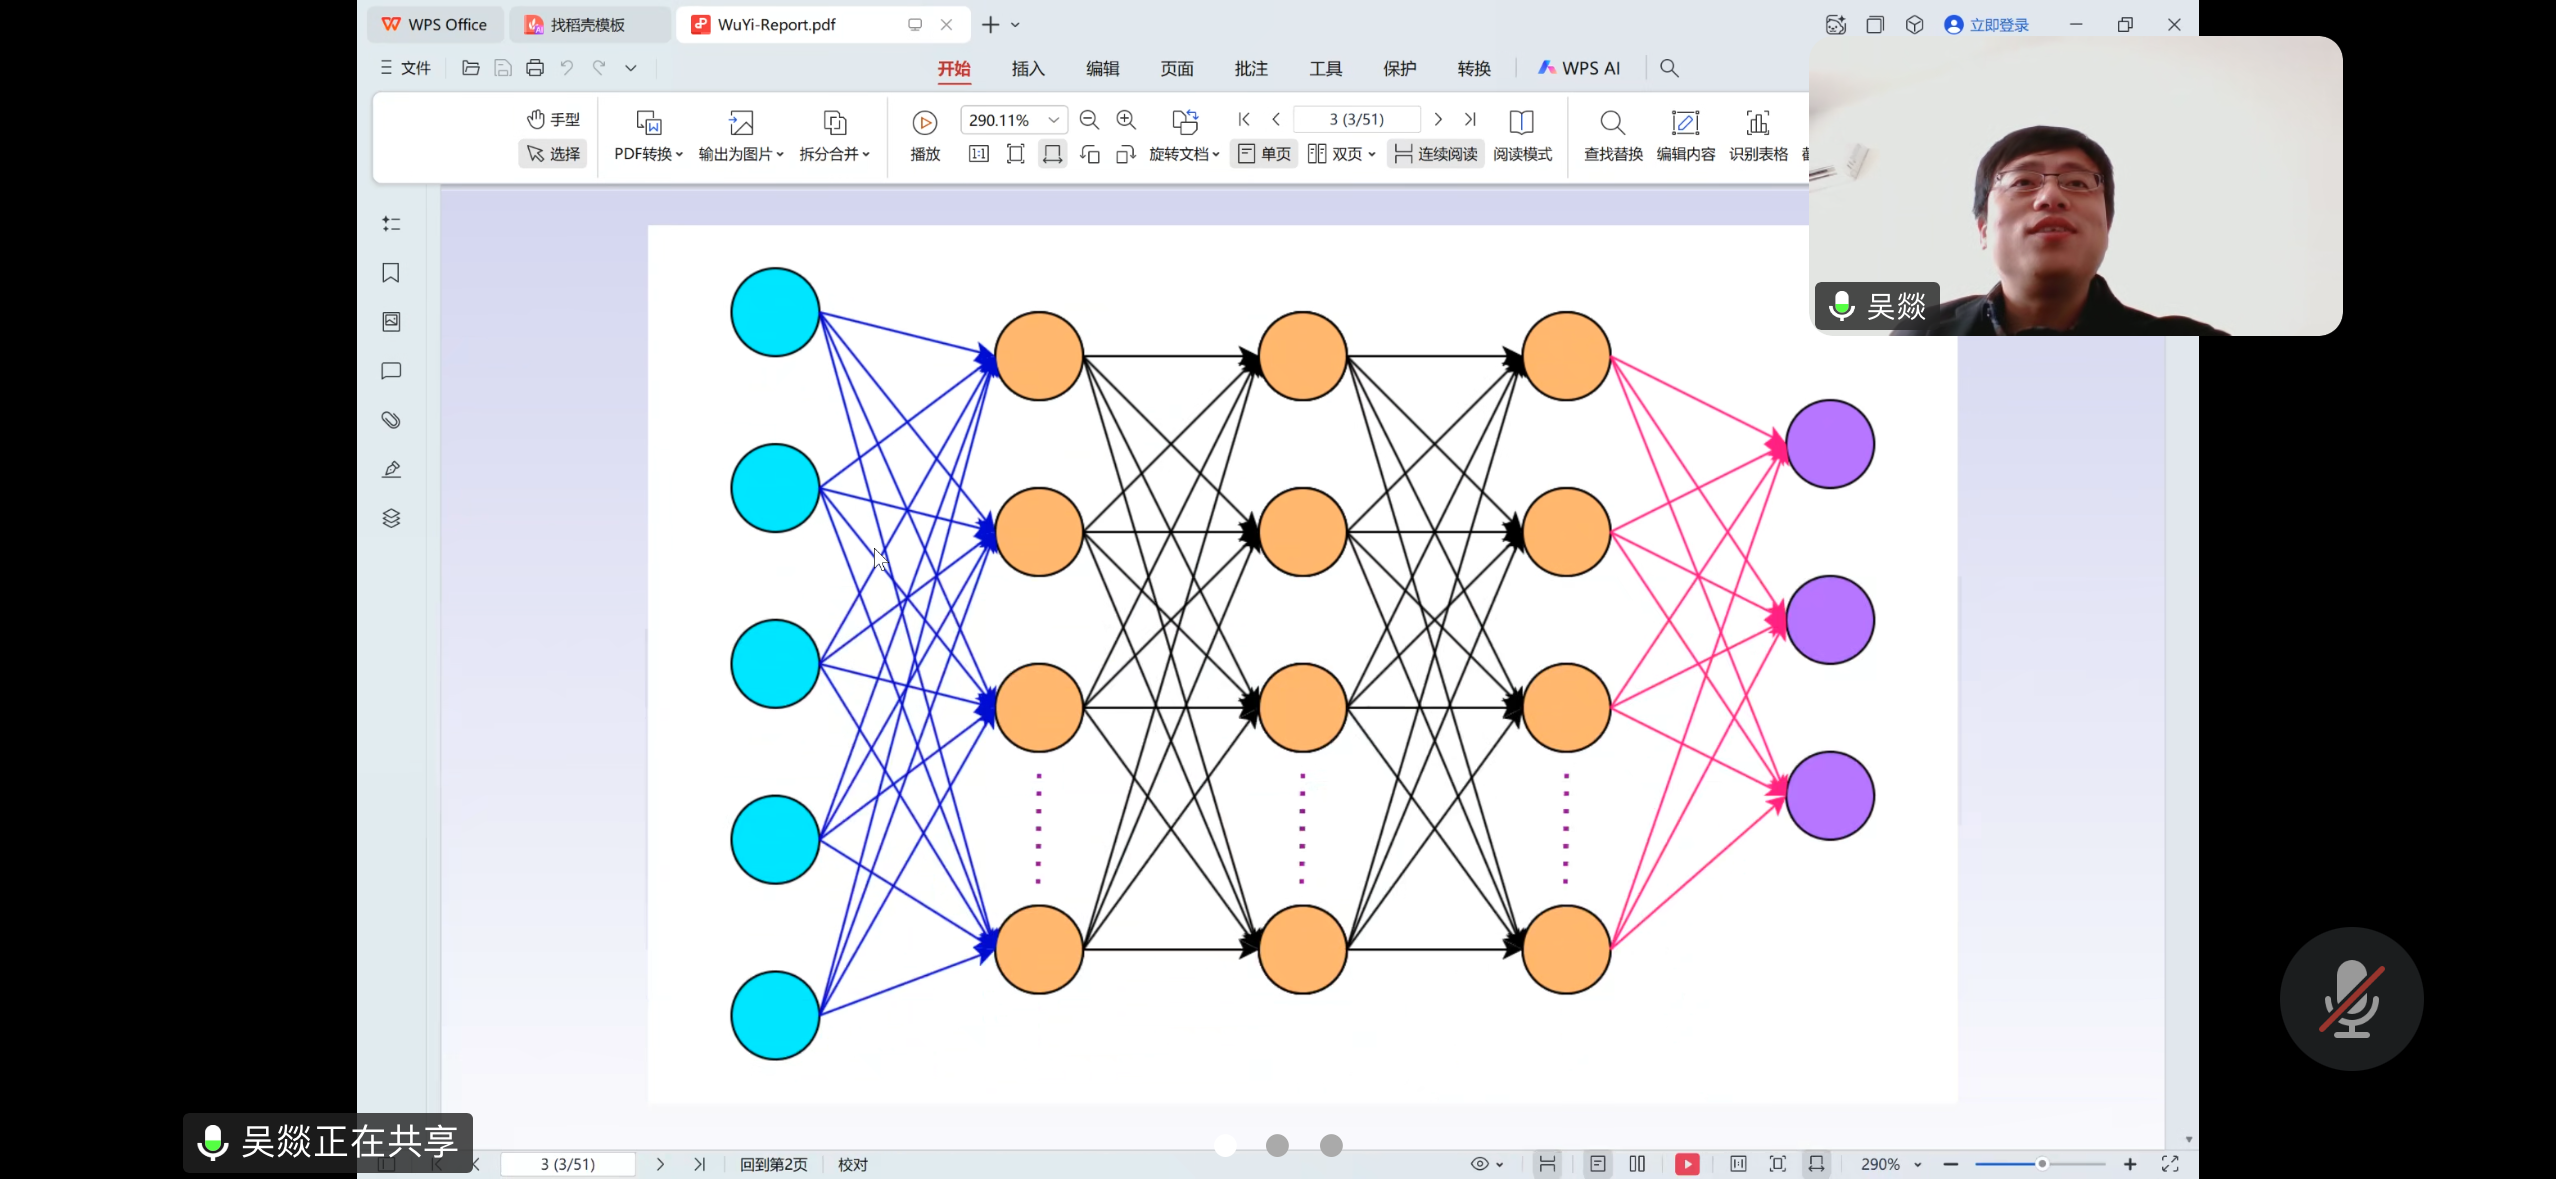Open the thumbnail panel sidebar icon

pyautogui.click(x=391, y=322)
